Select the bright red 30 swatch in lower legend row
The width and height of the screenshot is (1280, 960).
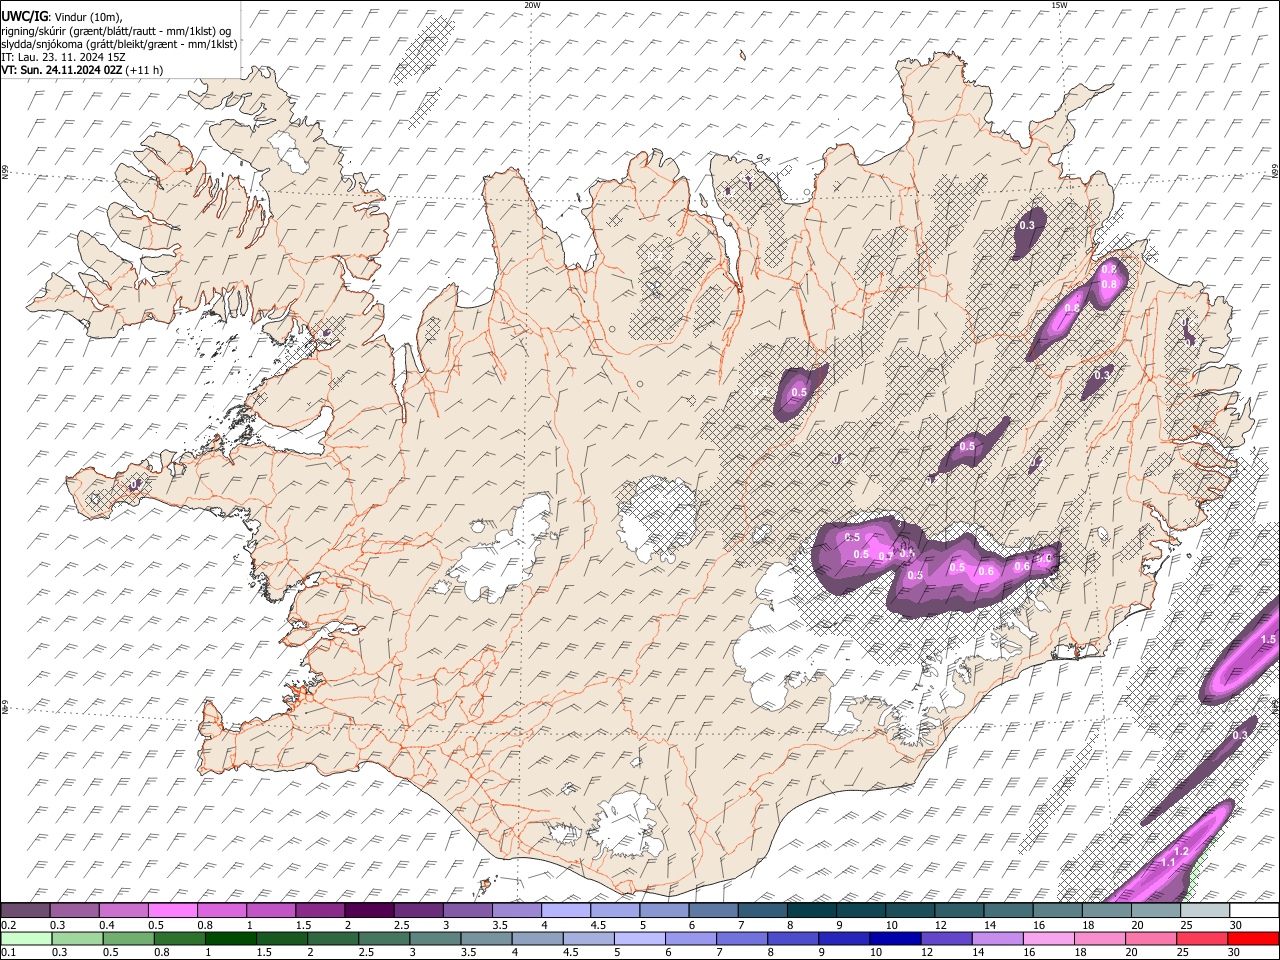[x=1253, y=938]
